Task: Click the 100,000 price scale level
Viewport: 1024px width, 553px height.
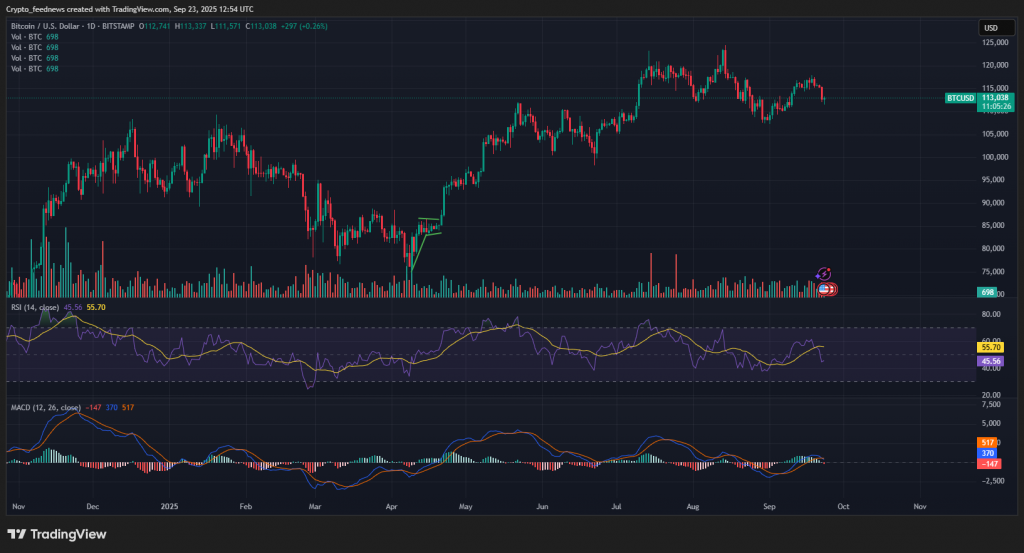Action: click(993, 157)
